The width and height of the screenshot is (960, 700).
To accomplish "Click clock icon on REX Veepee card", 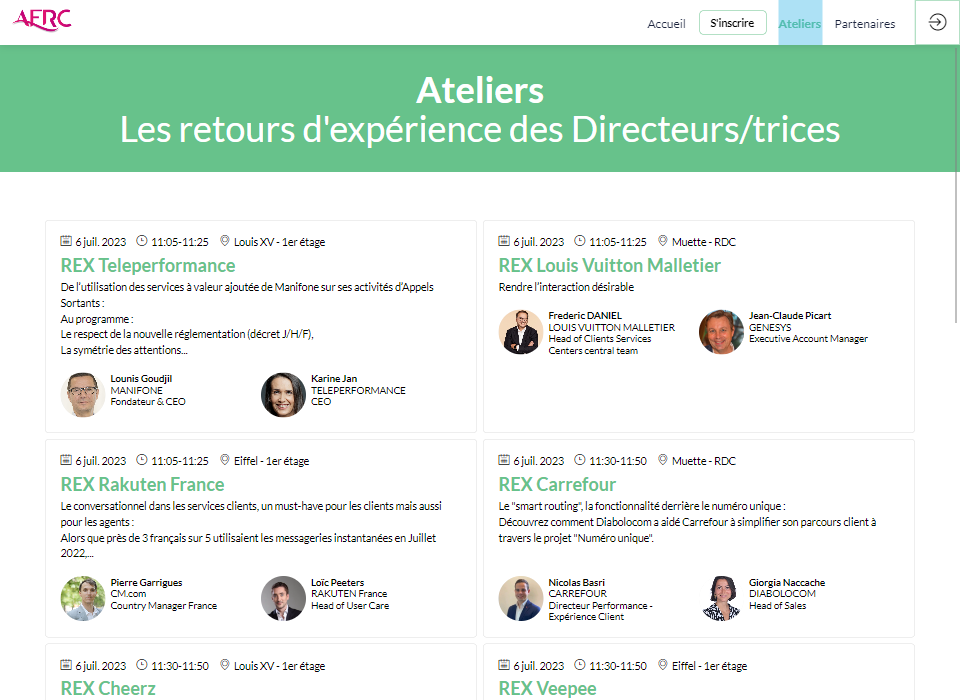I will (580, 664).
